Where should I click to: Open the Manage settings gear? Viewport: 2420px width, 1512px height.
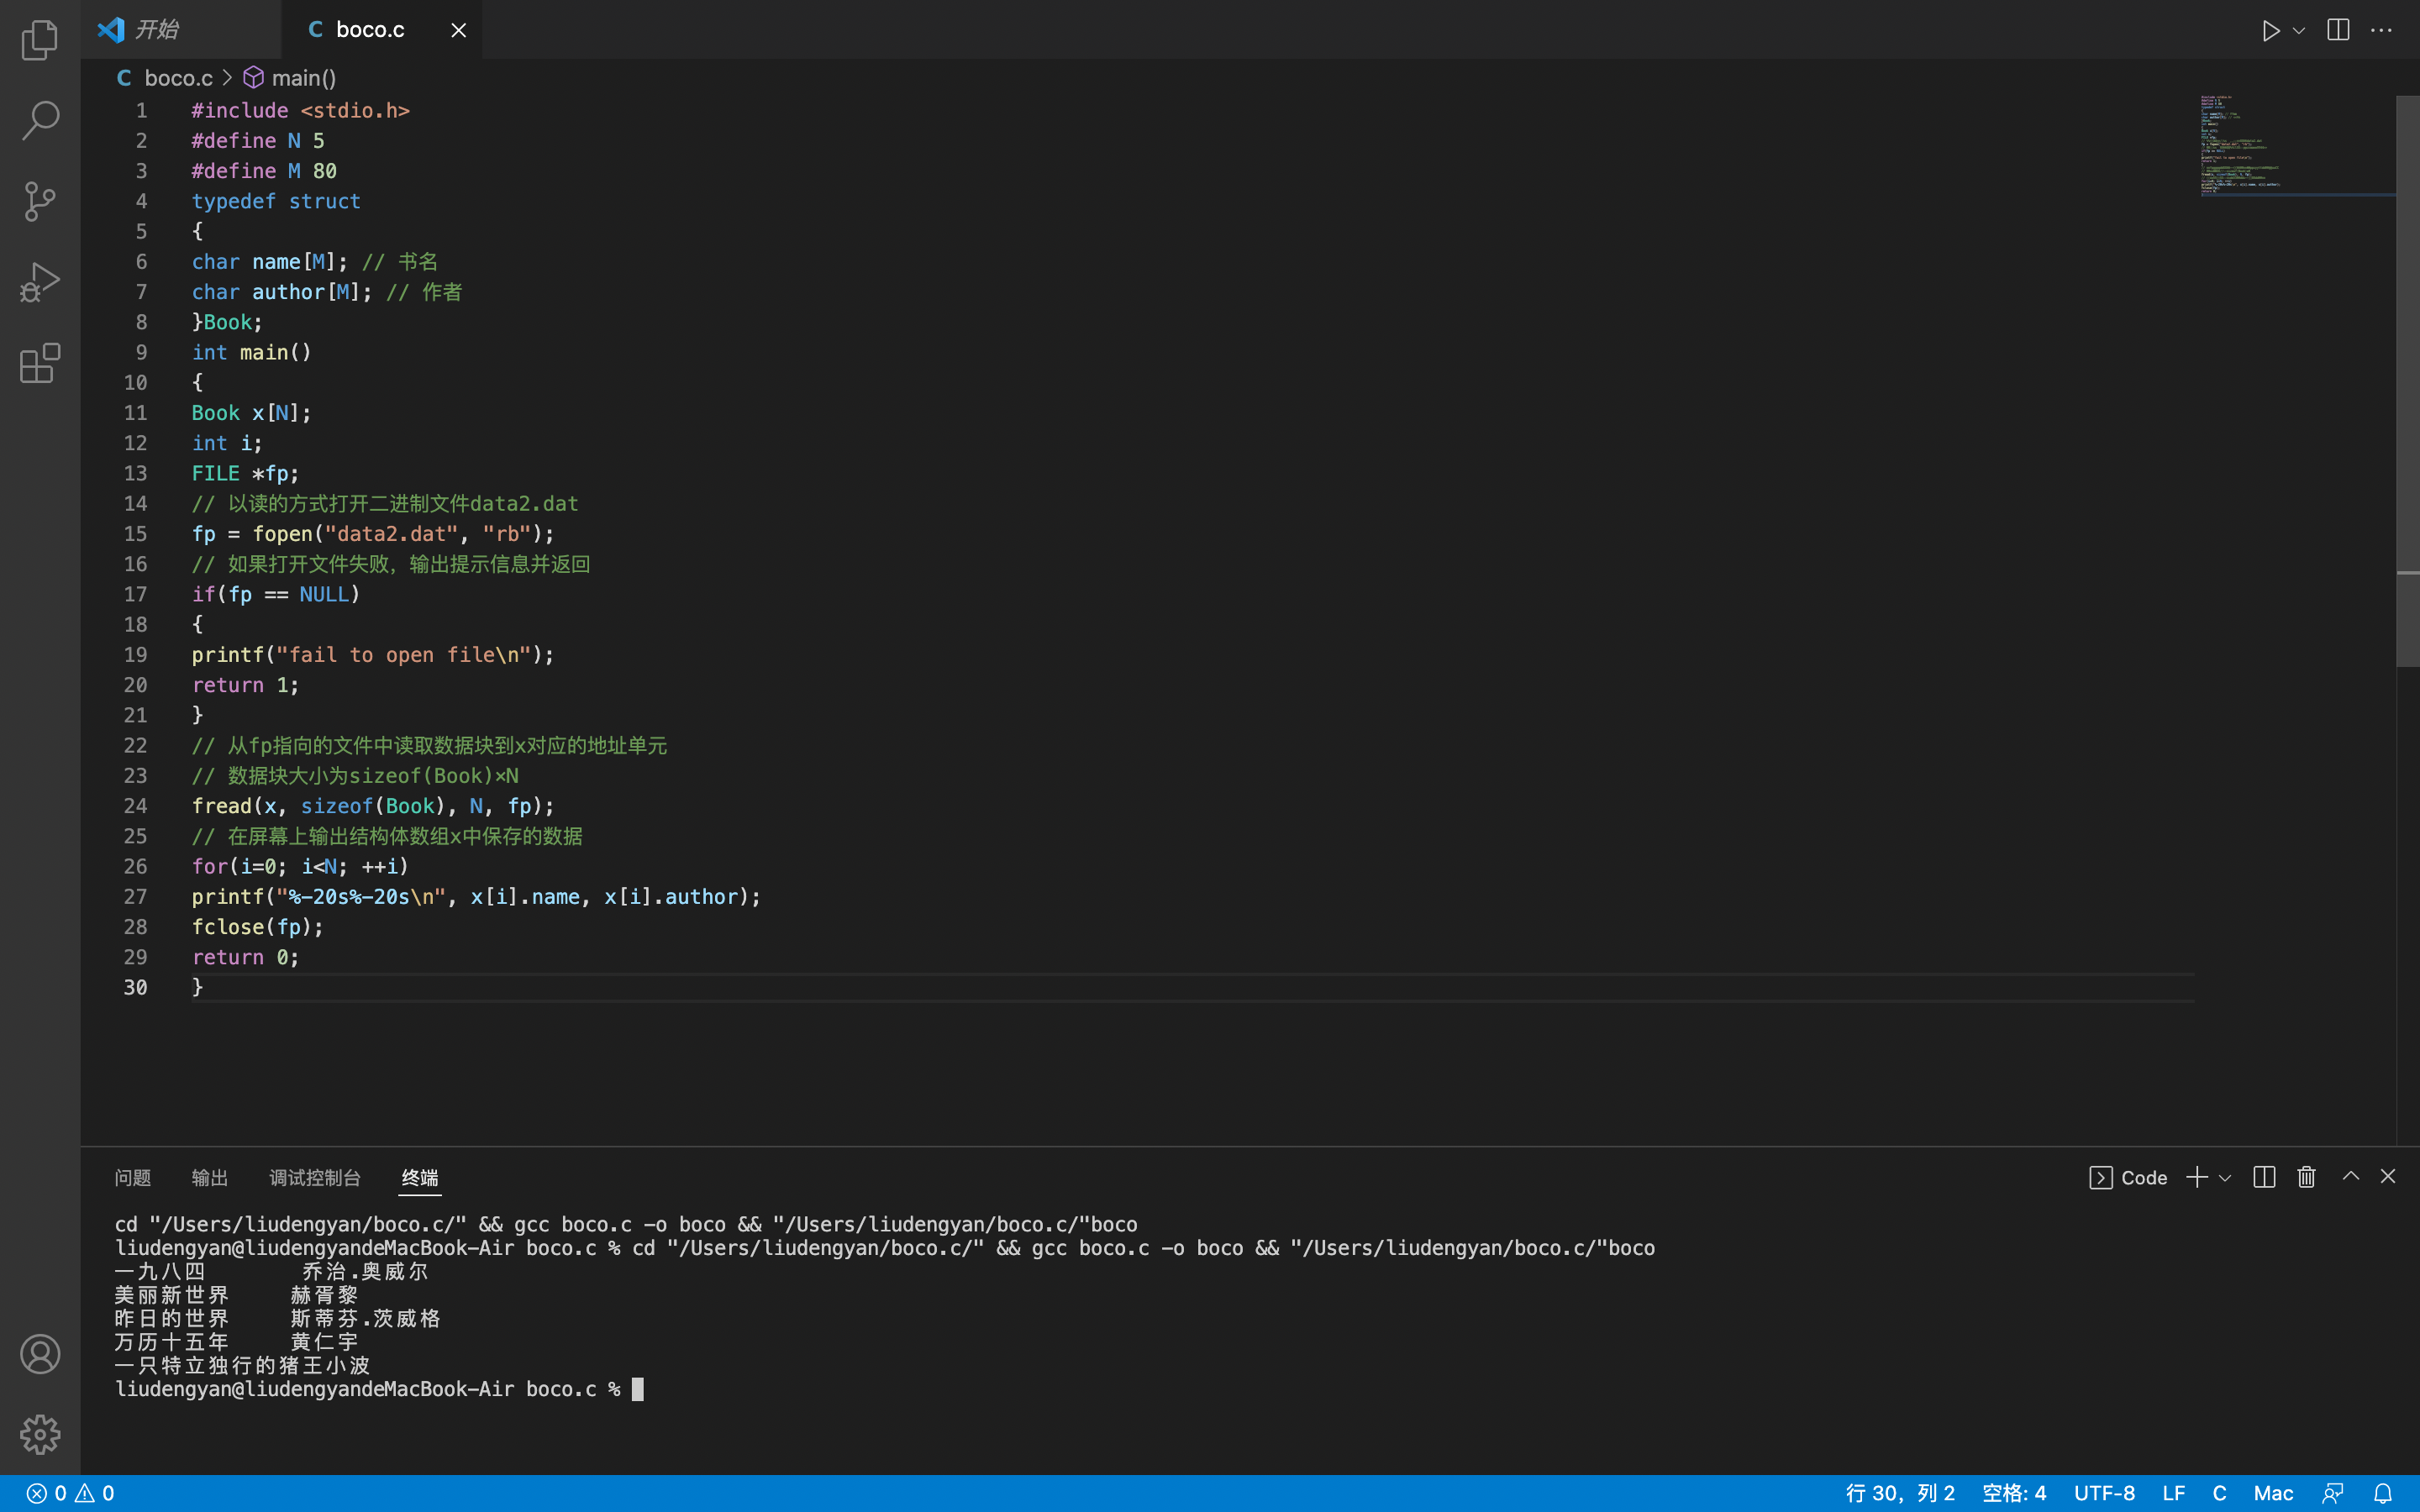click(40, 1434)
